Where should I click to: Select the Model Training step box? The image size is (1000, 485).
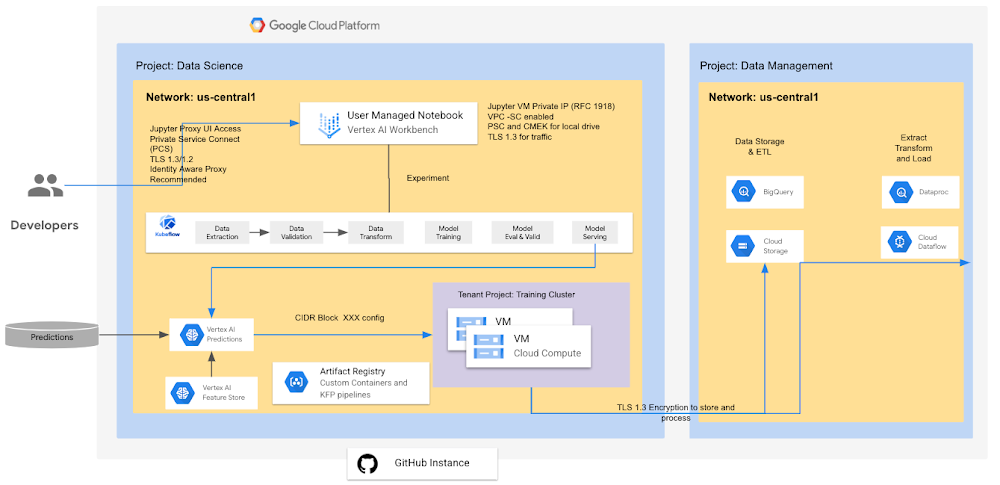click(448, 232)
